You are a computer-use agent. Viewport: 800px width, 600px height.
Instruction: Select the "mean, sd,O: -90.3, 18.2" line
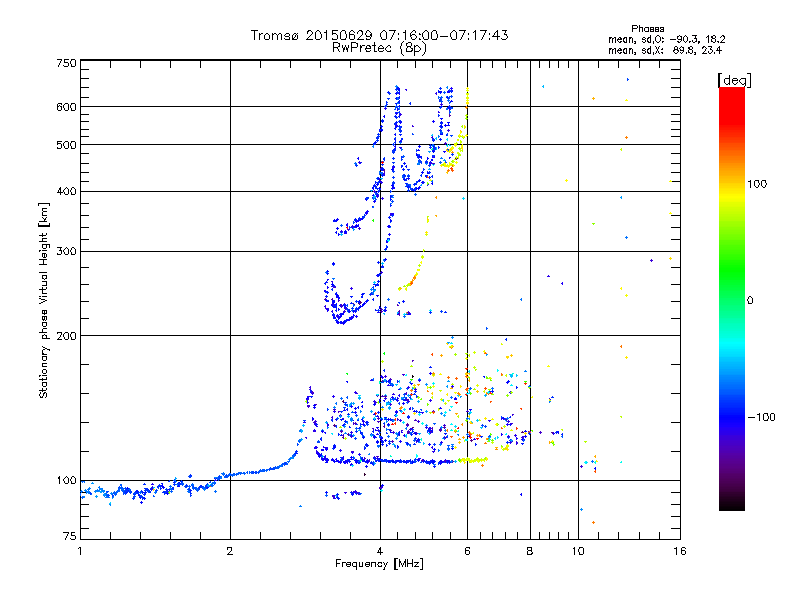click(666, 39)
